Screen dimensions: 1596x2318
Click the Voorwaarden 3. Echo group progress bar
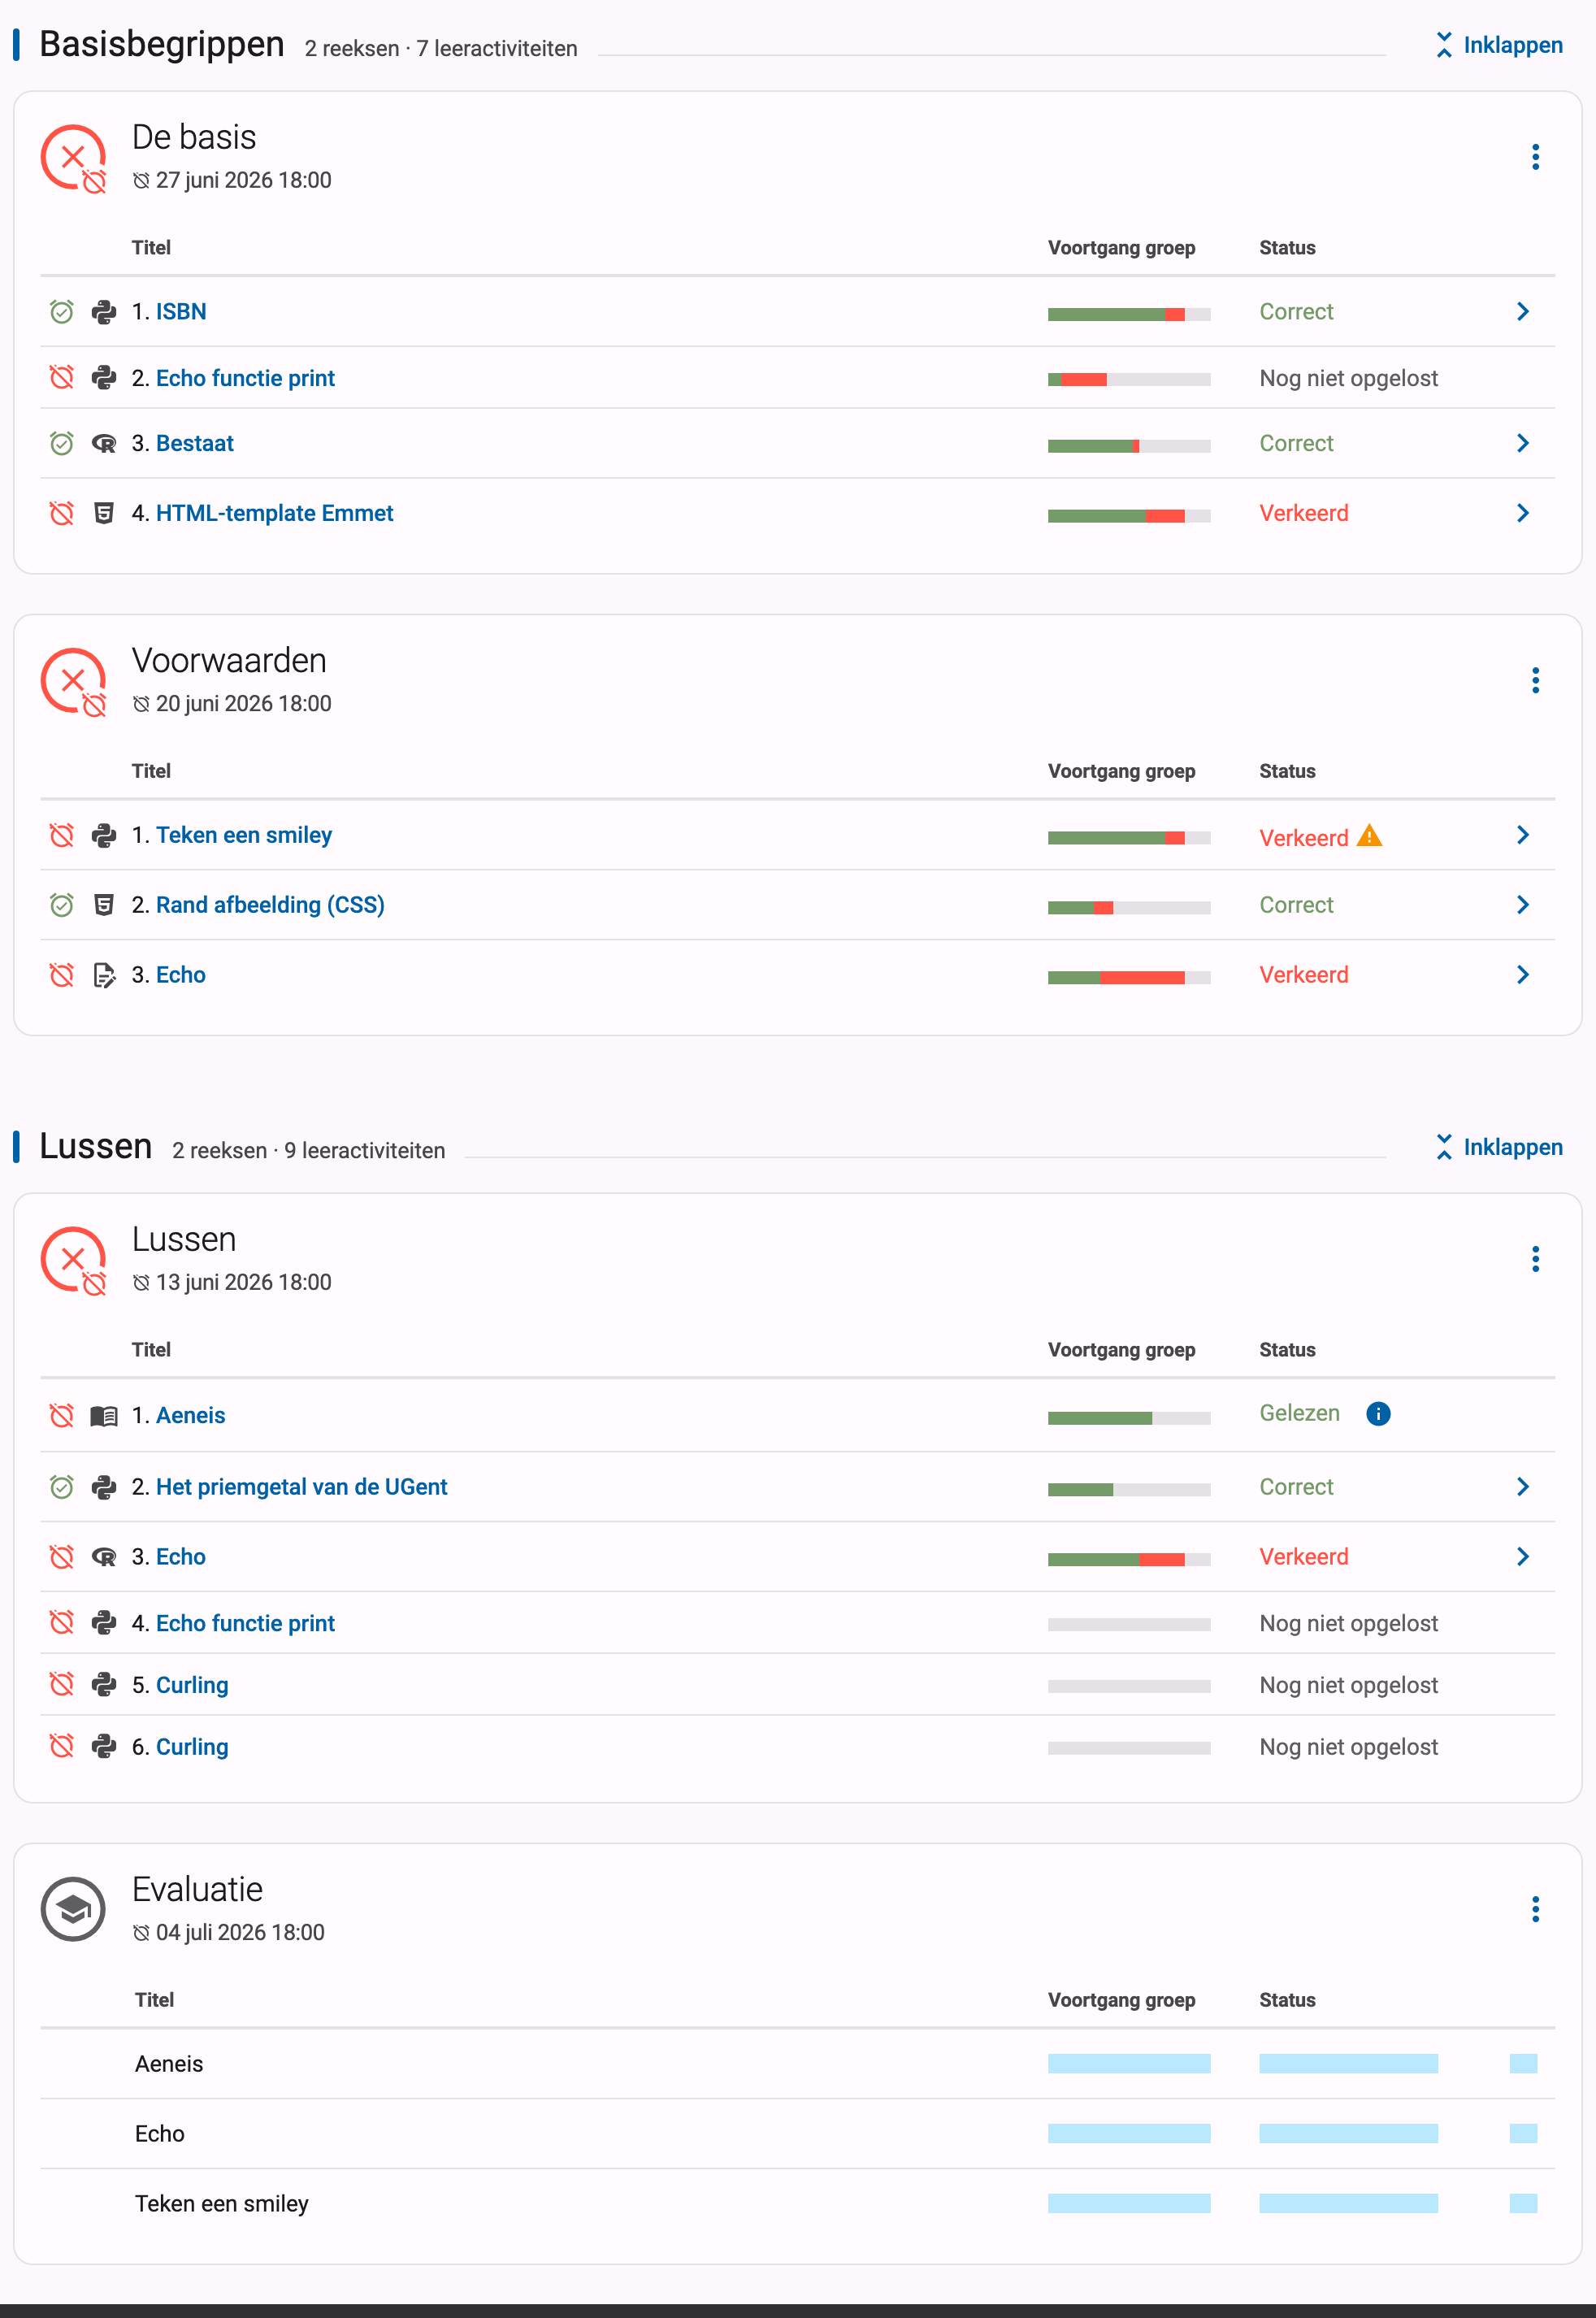tap(1129, 978)
